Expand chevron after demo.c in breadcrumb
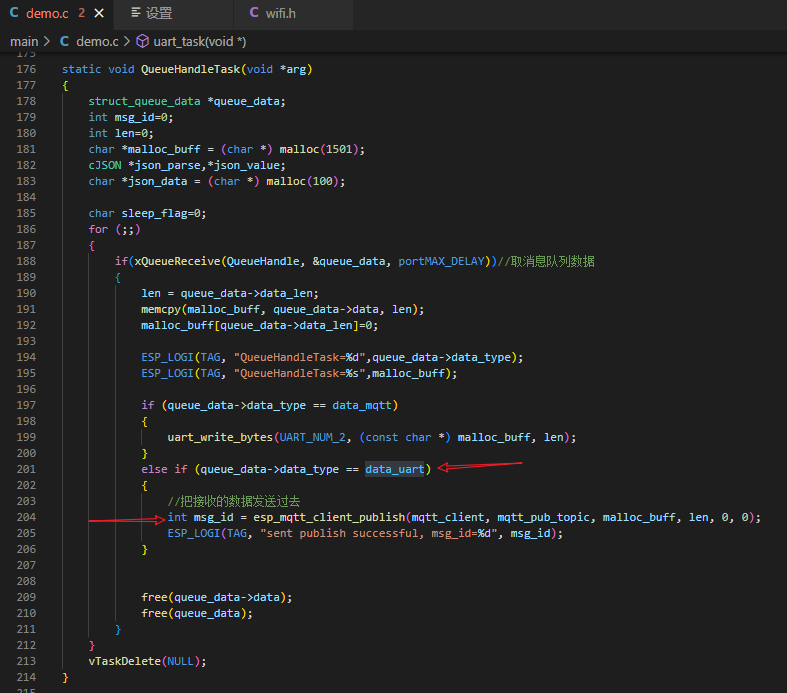 click(126, 41)
